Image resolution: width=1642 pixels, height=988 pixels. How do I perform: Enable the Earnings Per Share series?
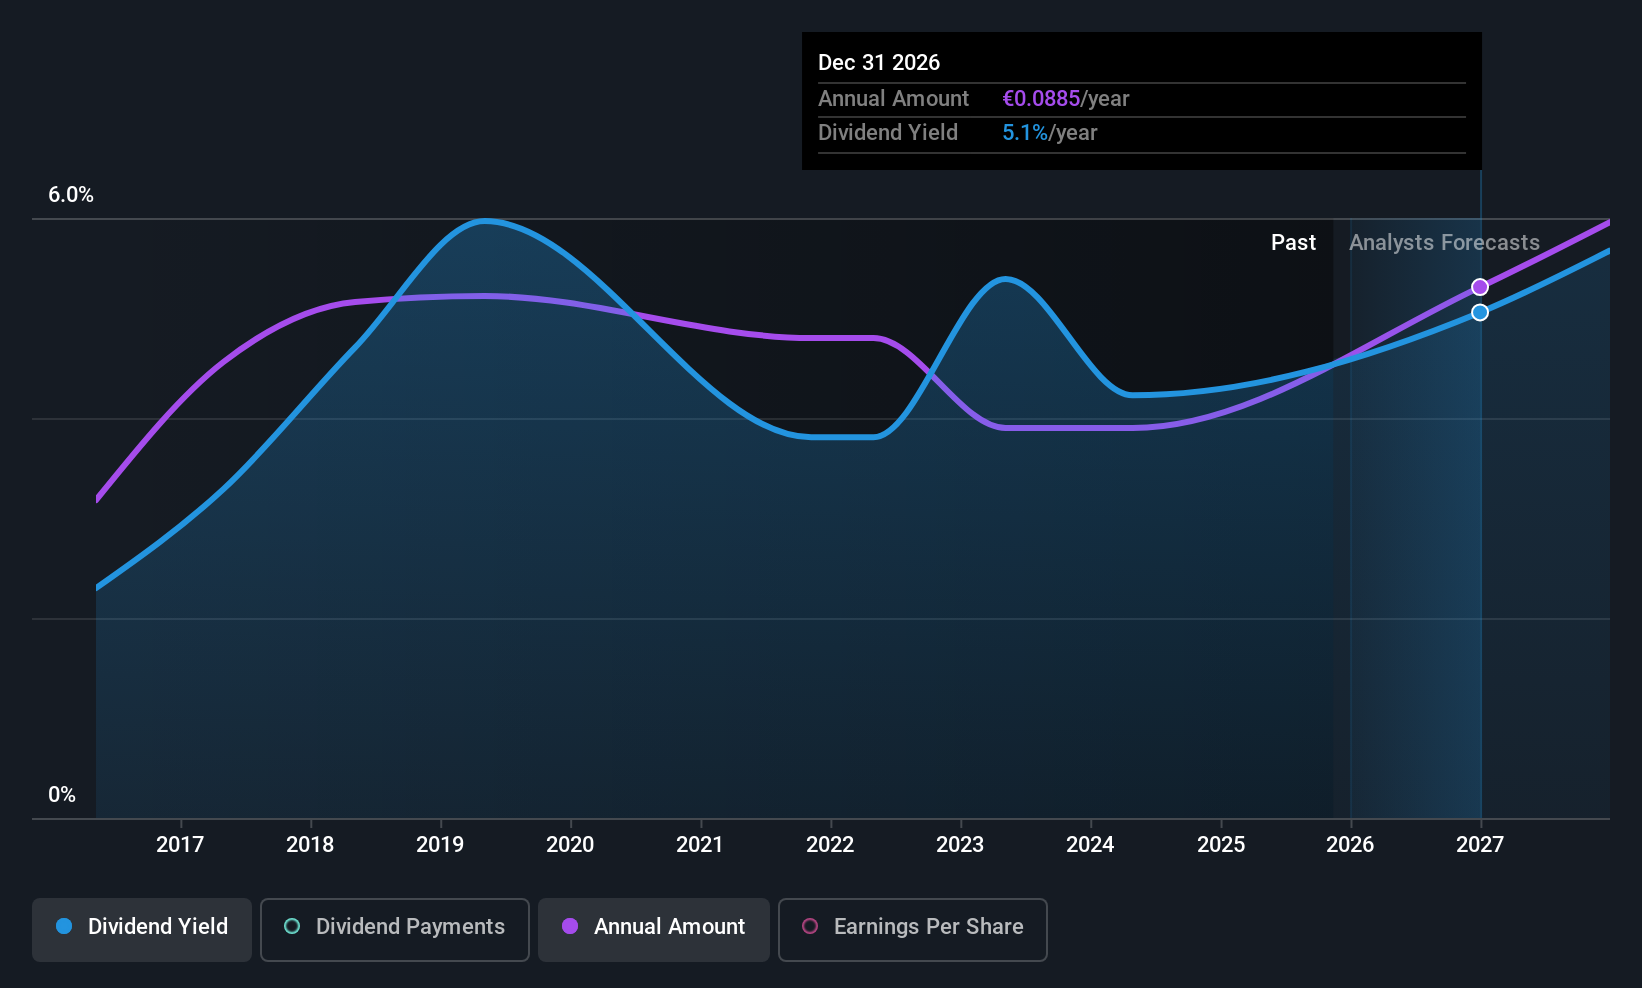coord(912,929)
